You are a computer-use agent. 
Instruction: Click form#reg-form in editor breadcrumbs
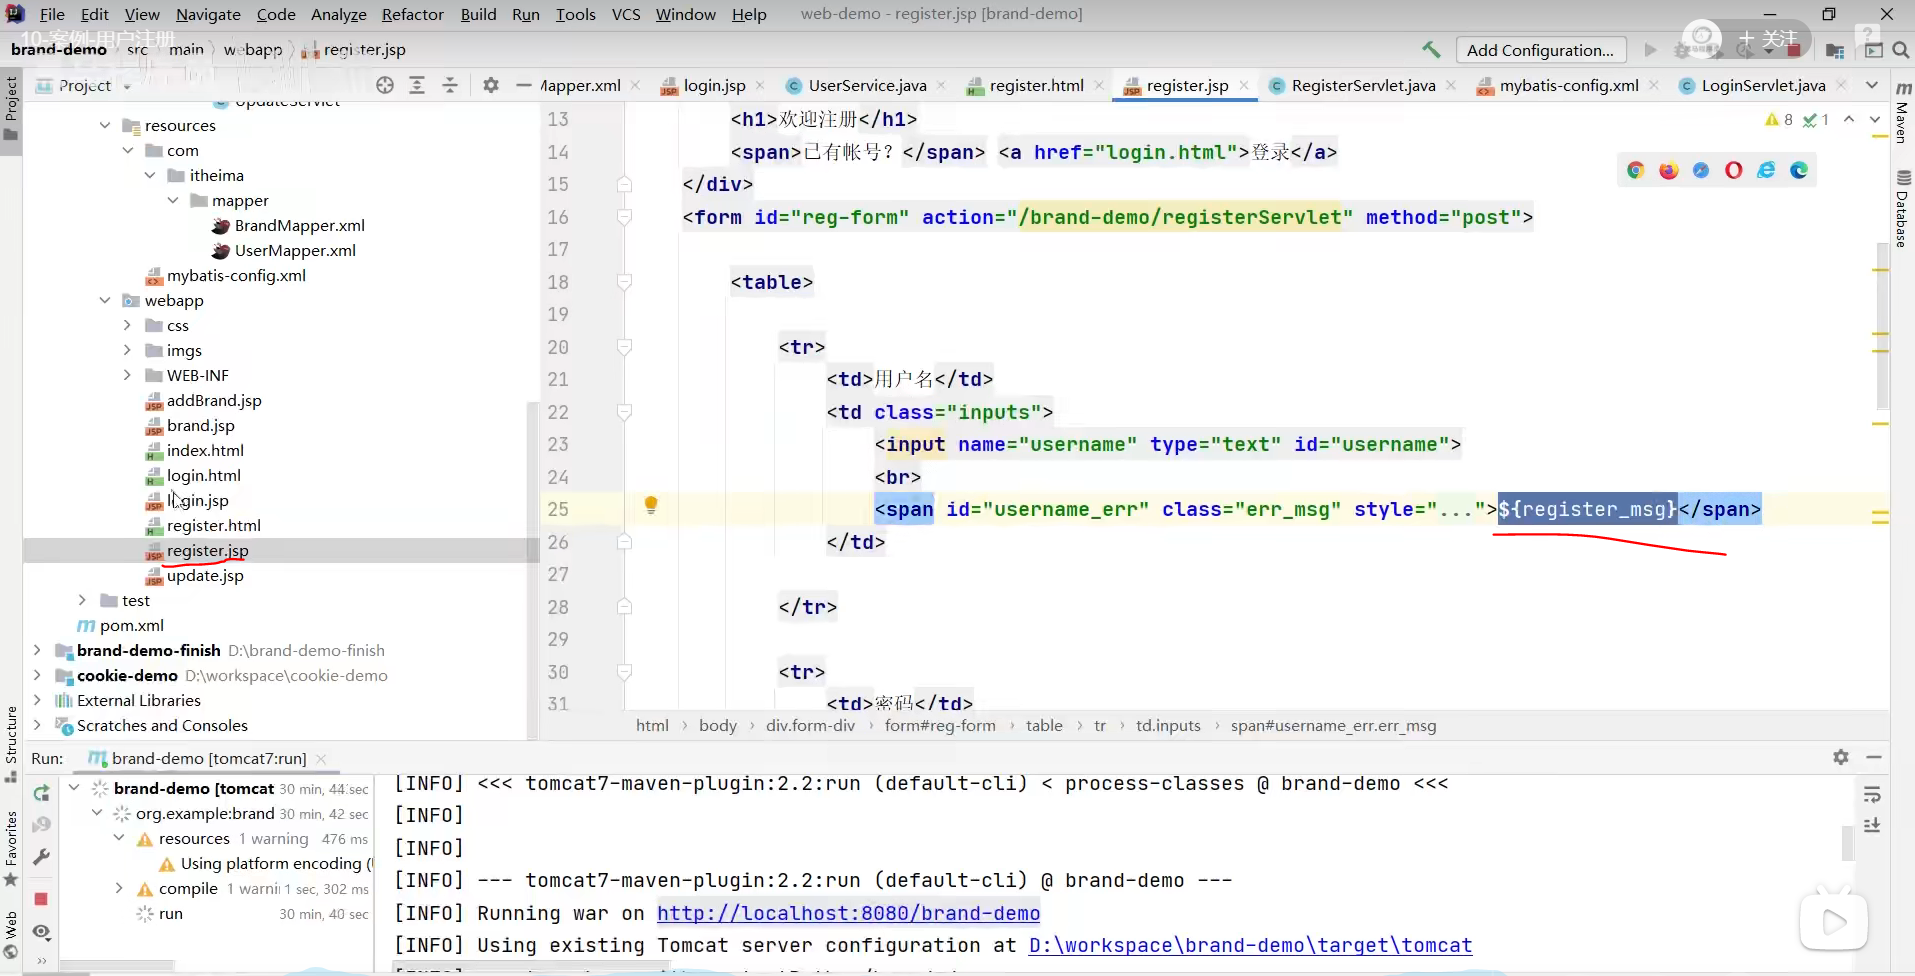(x=940, y=726)
